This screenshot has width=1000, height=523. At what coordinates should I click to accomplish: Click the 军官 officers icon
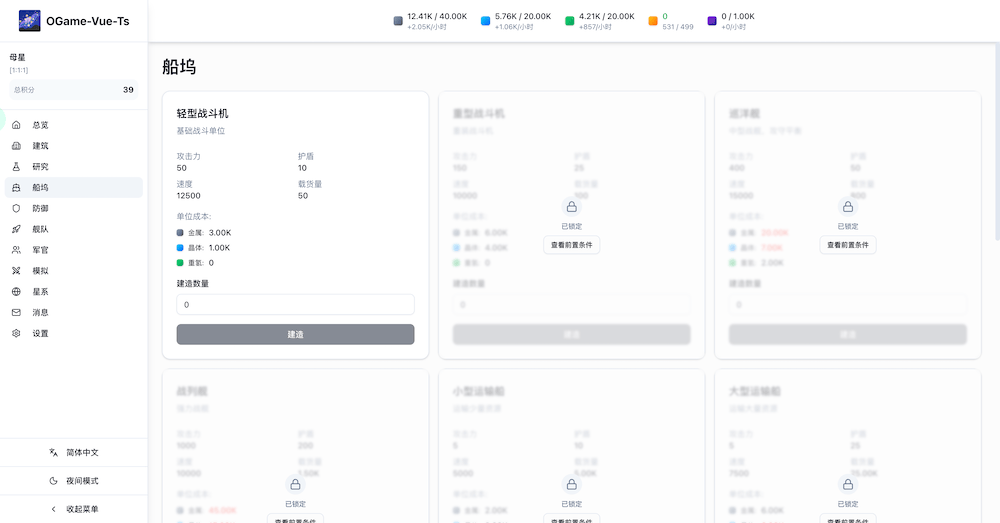16,250
